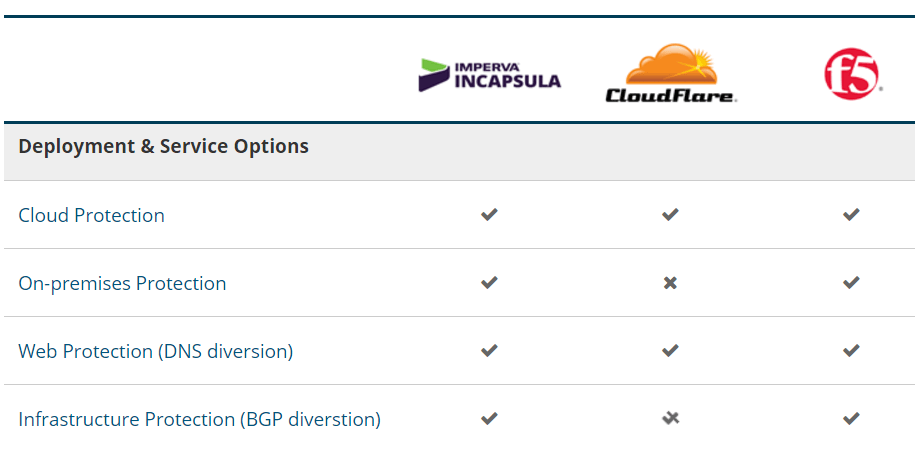Click F5's On-premises Protection checkmark
The height and width of the screenshot is (451, 915).
click(851, 283)
